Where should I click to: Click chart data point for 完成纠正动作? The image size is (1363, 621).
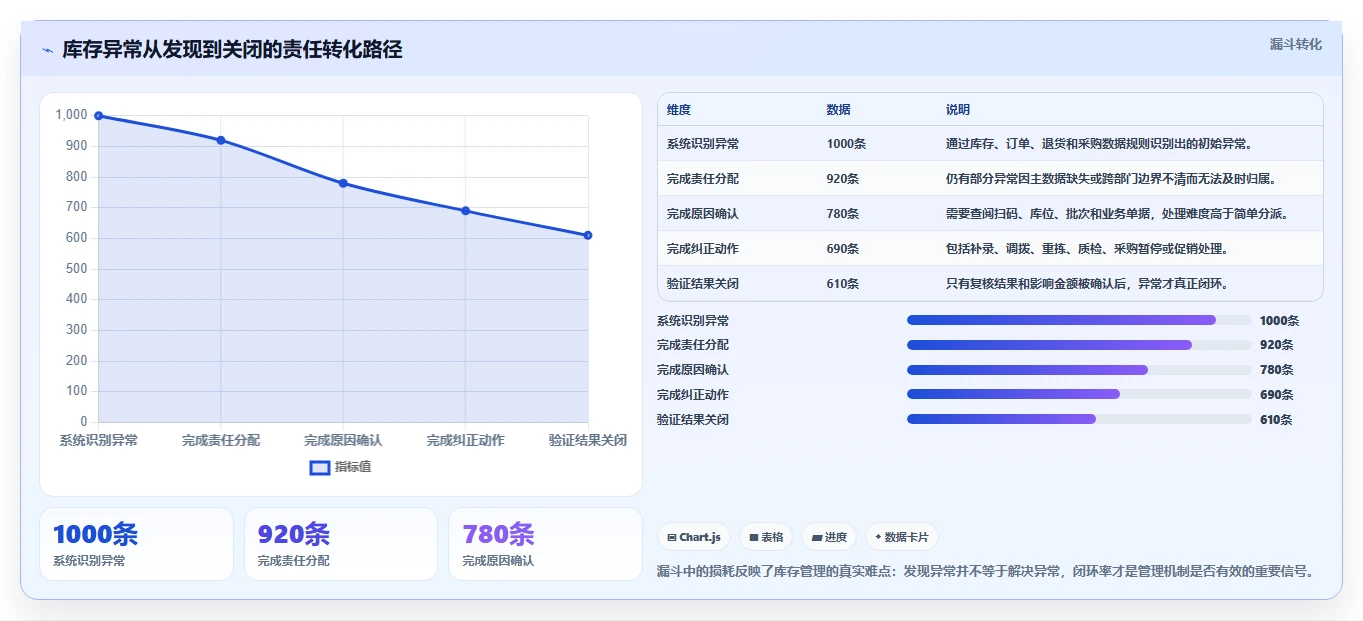(x=466, y=211)
